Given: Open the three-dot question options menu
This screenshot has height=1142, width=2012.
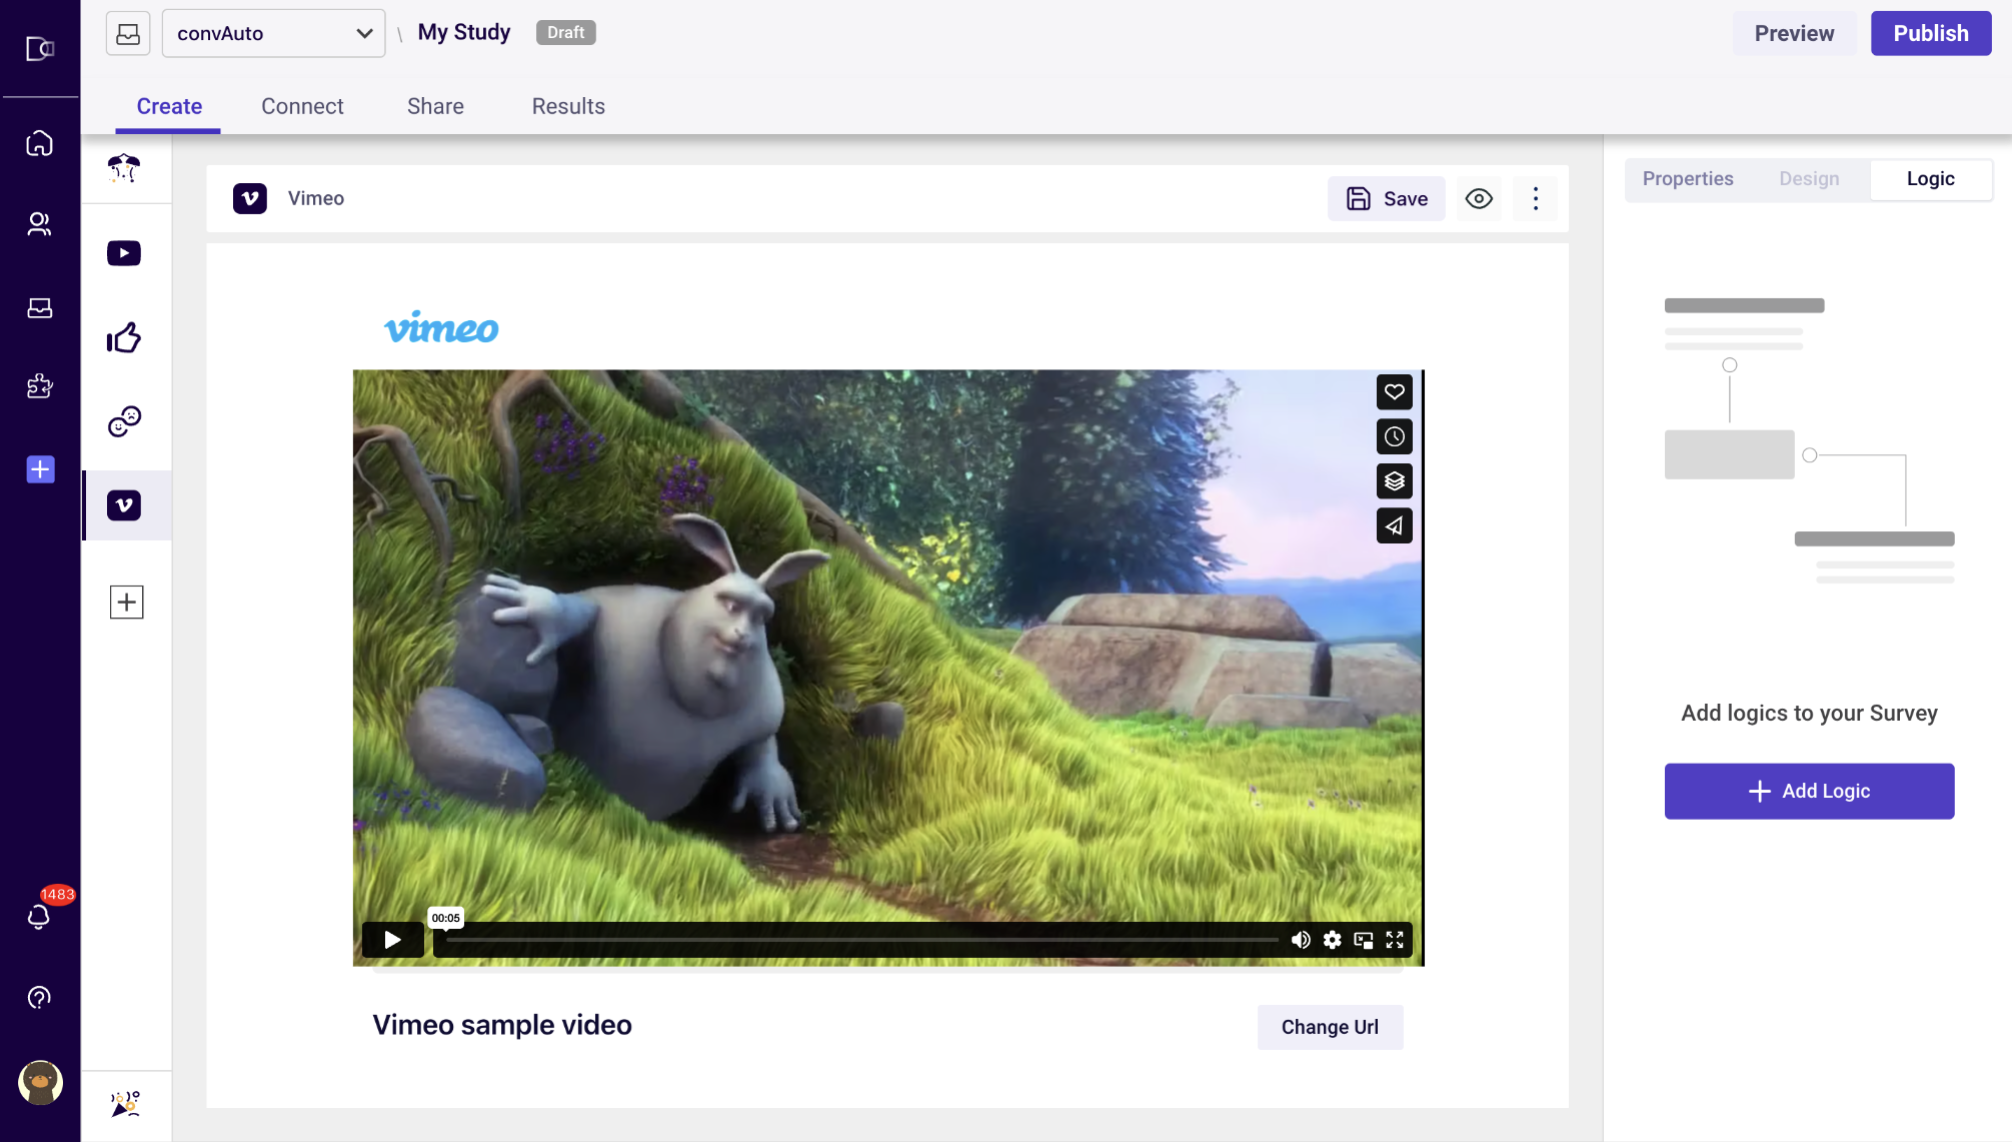Looking at the screenshot, I should 1536,199.
